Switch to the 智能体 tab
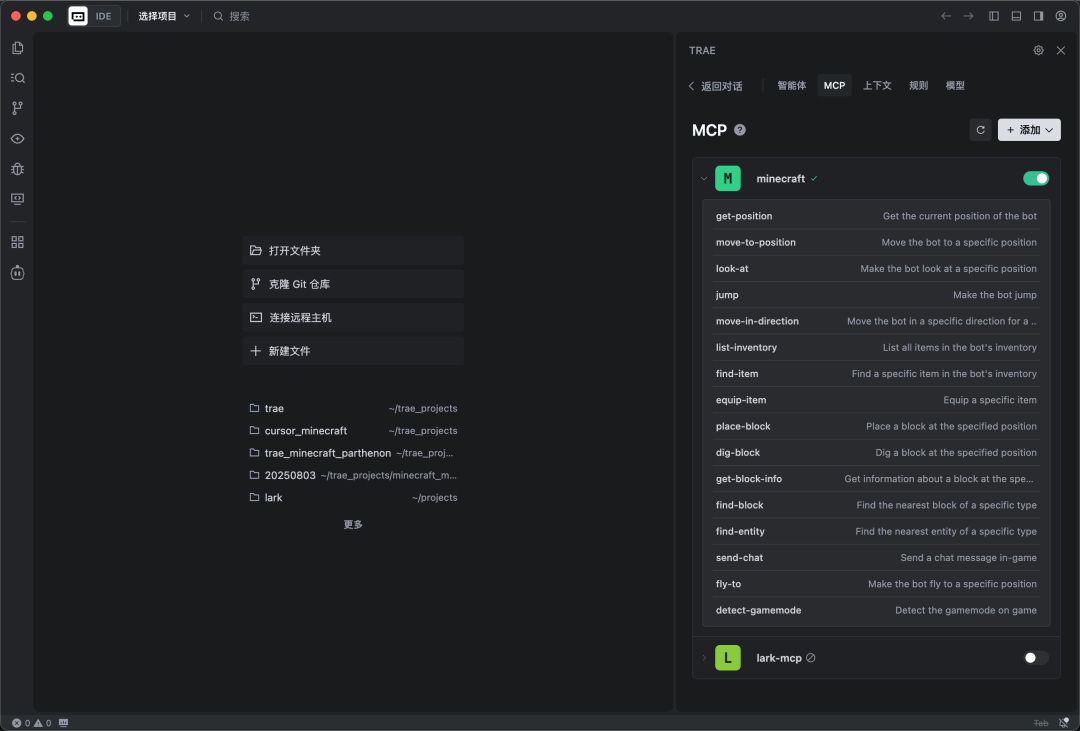 pyautogui.click(x=791, y=85)
